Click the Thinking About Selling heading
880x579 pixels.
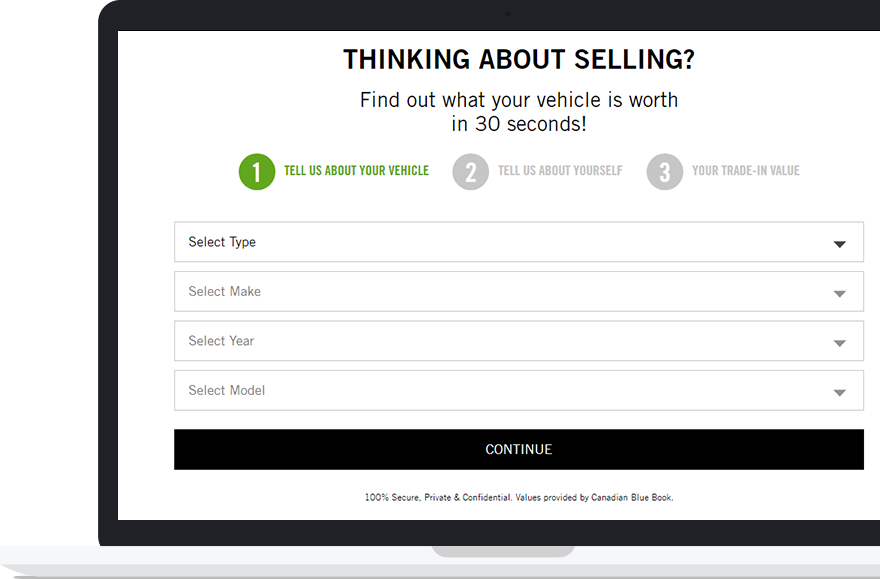[519, 59]
